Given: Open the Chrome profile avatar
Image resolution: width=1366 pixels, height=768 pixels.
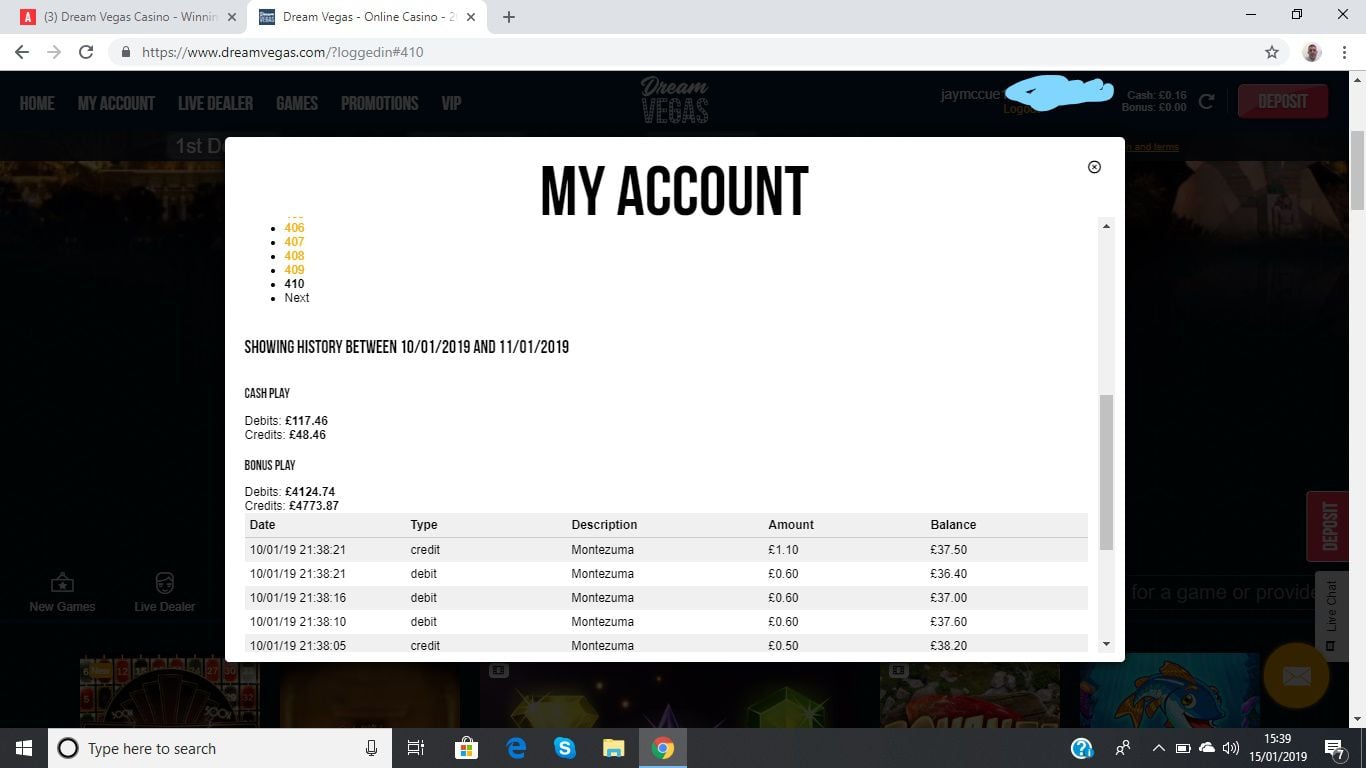Looking at the screenshot, I should [x=1313, y=52].
